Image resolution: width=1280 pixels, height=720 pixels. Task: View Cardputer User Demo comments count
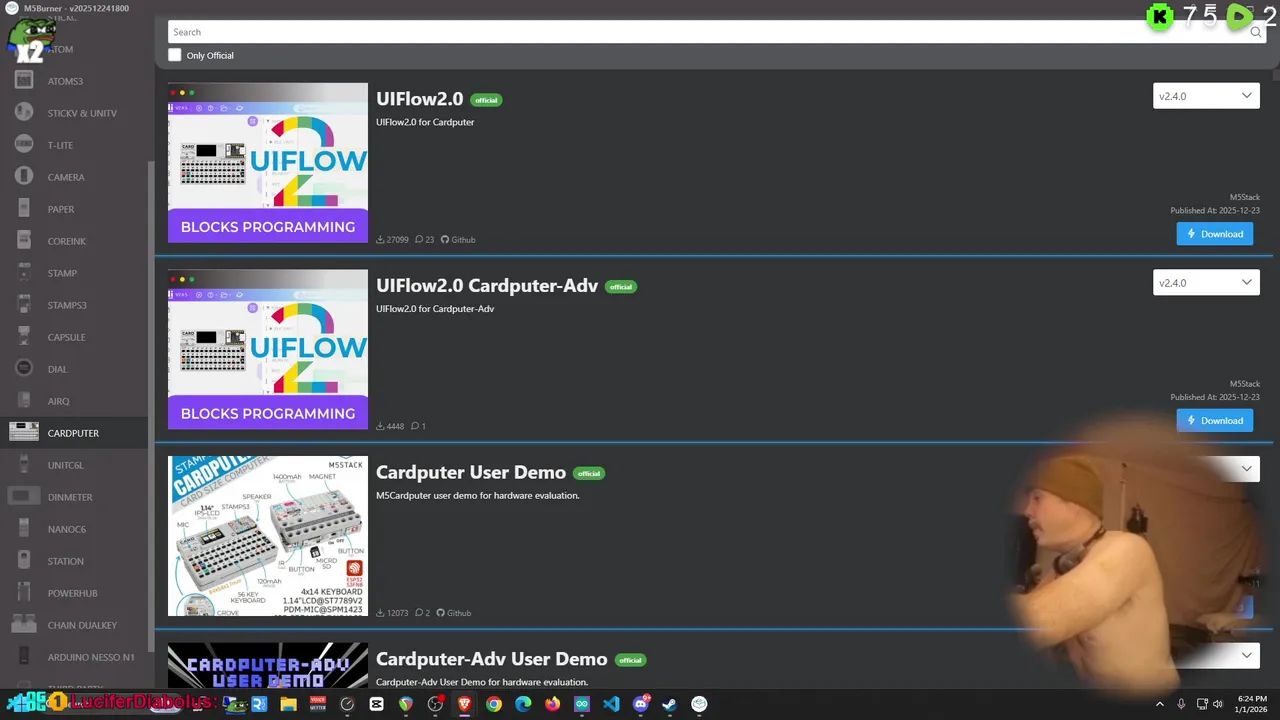click(422, 613)
